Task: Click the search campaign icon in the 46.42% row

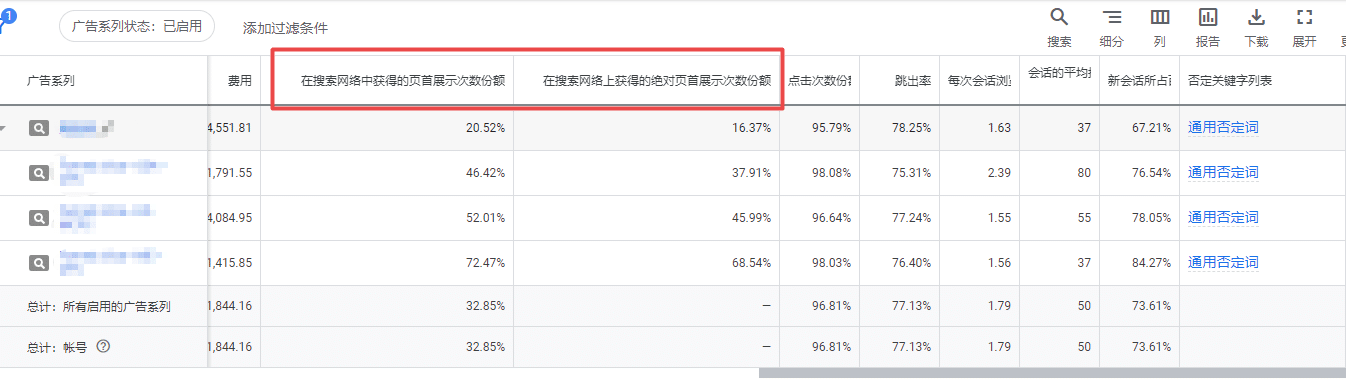Action: point(38,173)
